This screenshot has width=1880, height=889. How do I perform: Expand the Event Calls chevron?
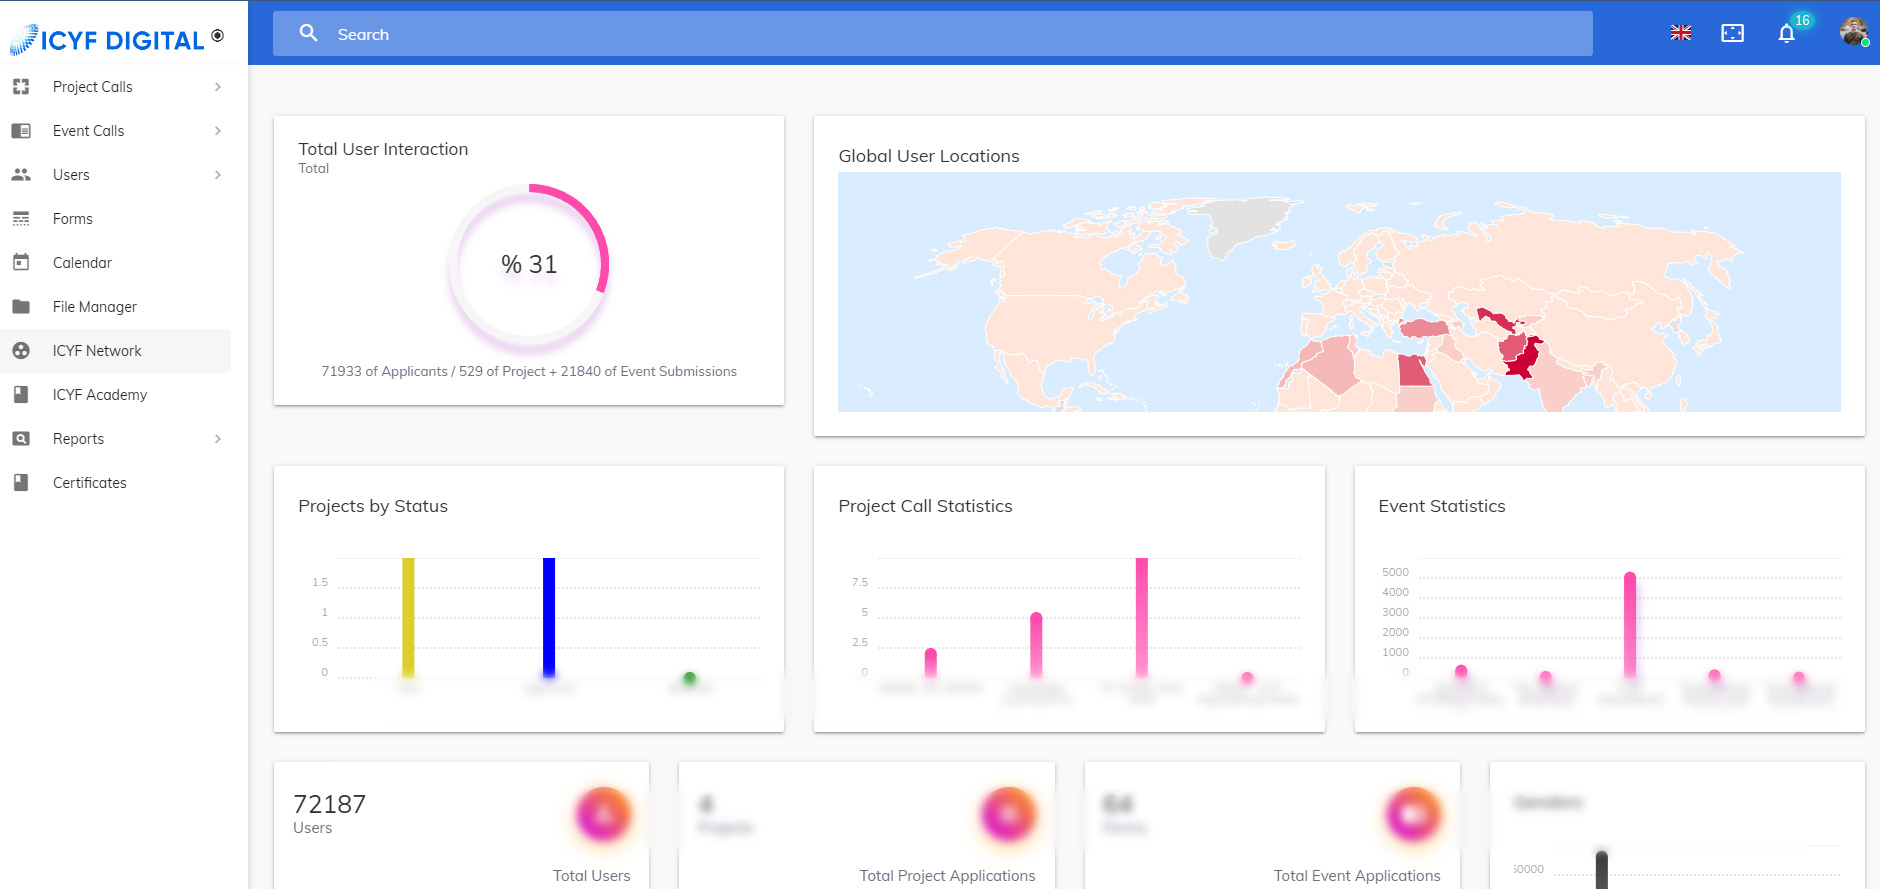(x=218, y=131)
